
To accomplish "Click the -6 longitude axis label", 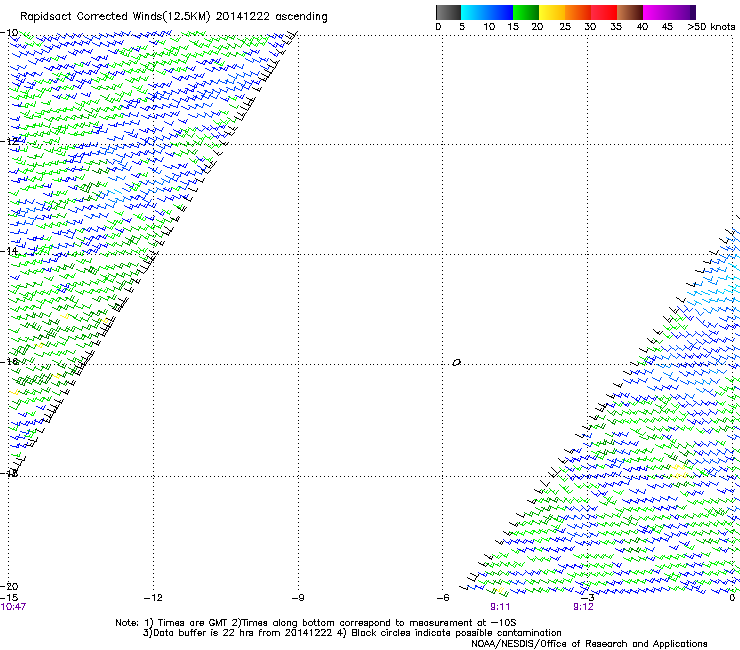I will 443,598.
